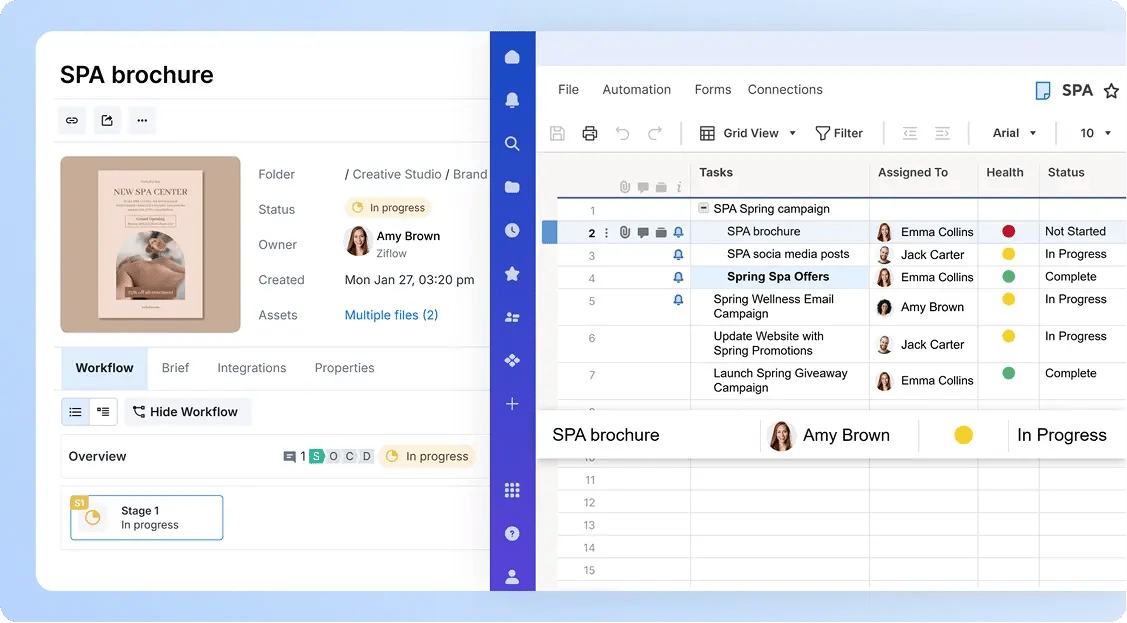Screen dimensions: 1127x623
Task: Switch to the Brief tab
Action: click(175, 368)
